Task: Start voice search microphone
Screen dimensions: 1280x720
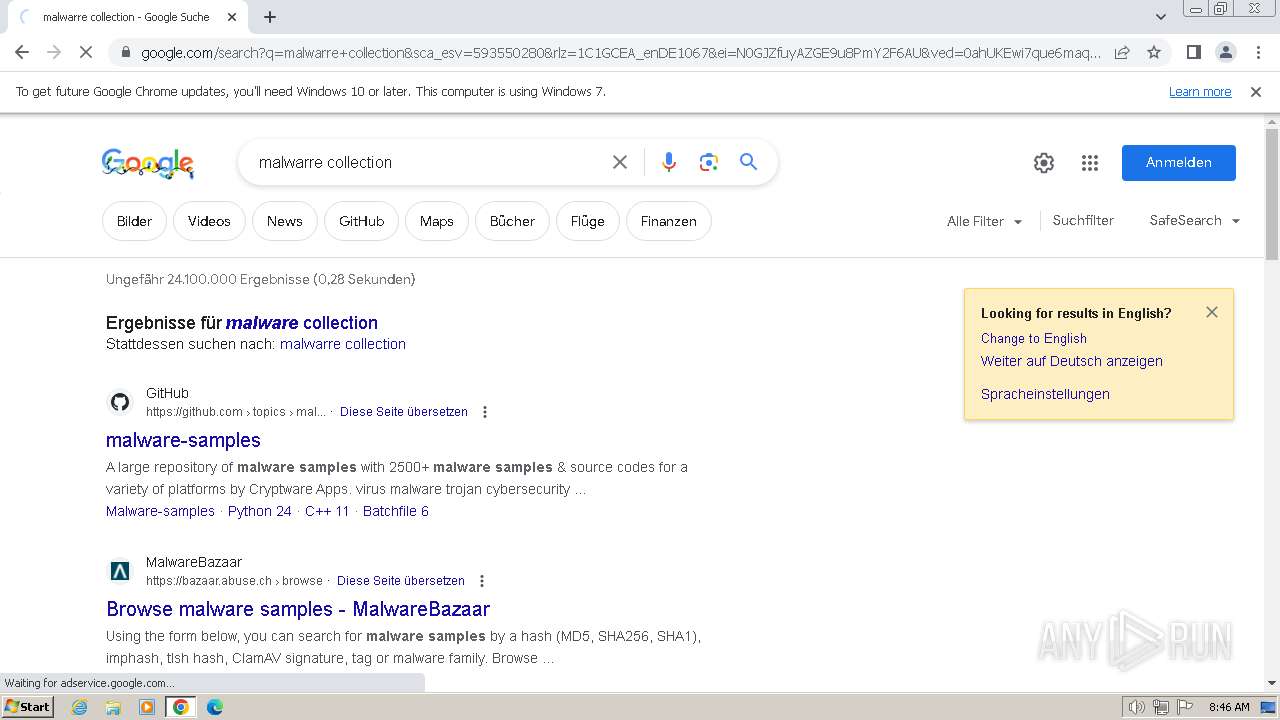Action: (669, 162)
